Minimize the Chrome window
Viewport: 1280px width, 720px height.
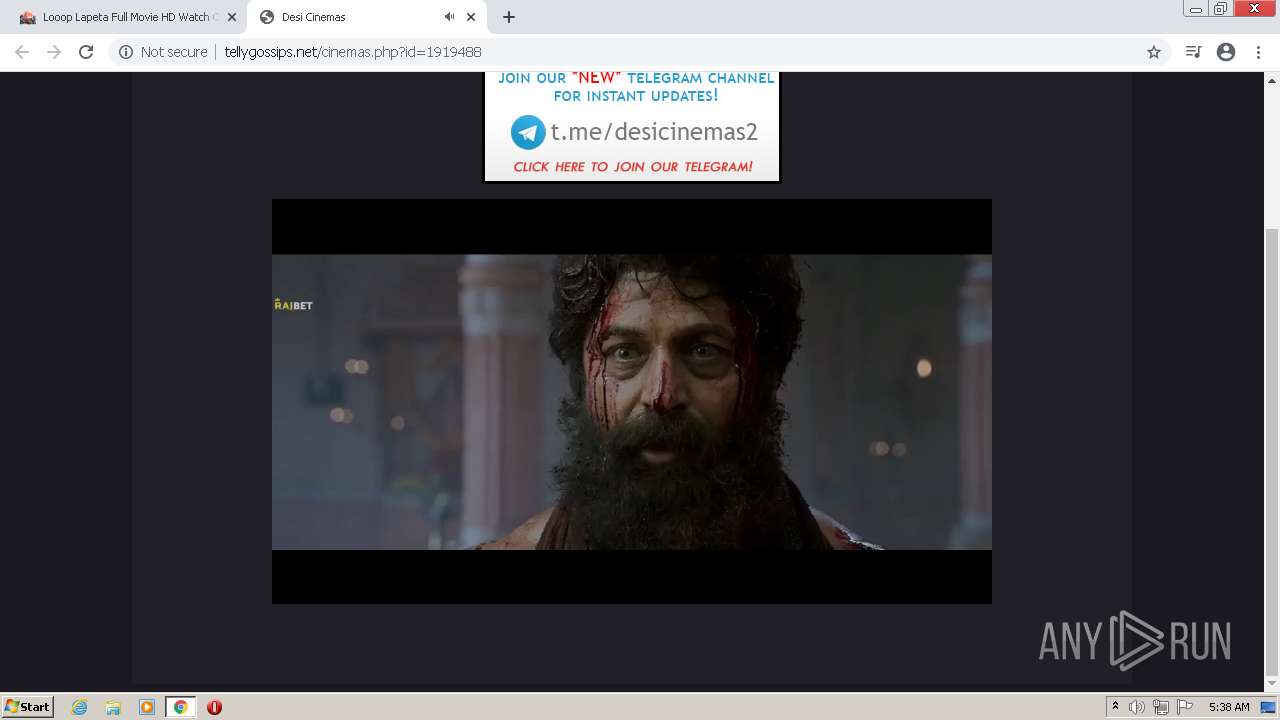1196,9
